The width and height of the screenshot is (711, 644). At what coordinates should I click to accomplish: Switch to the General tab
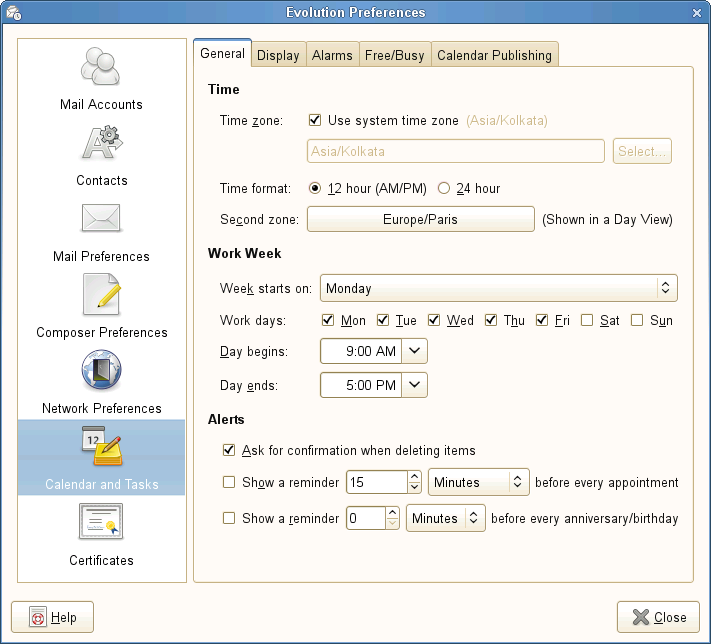222,54
